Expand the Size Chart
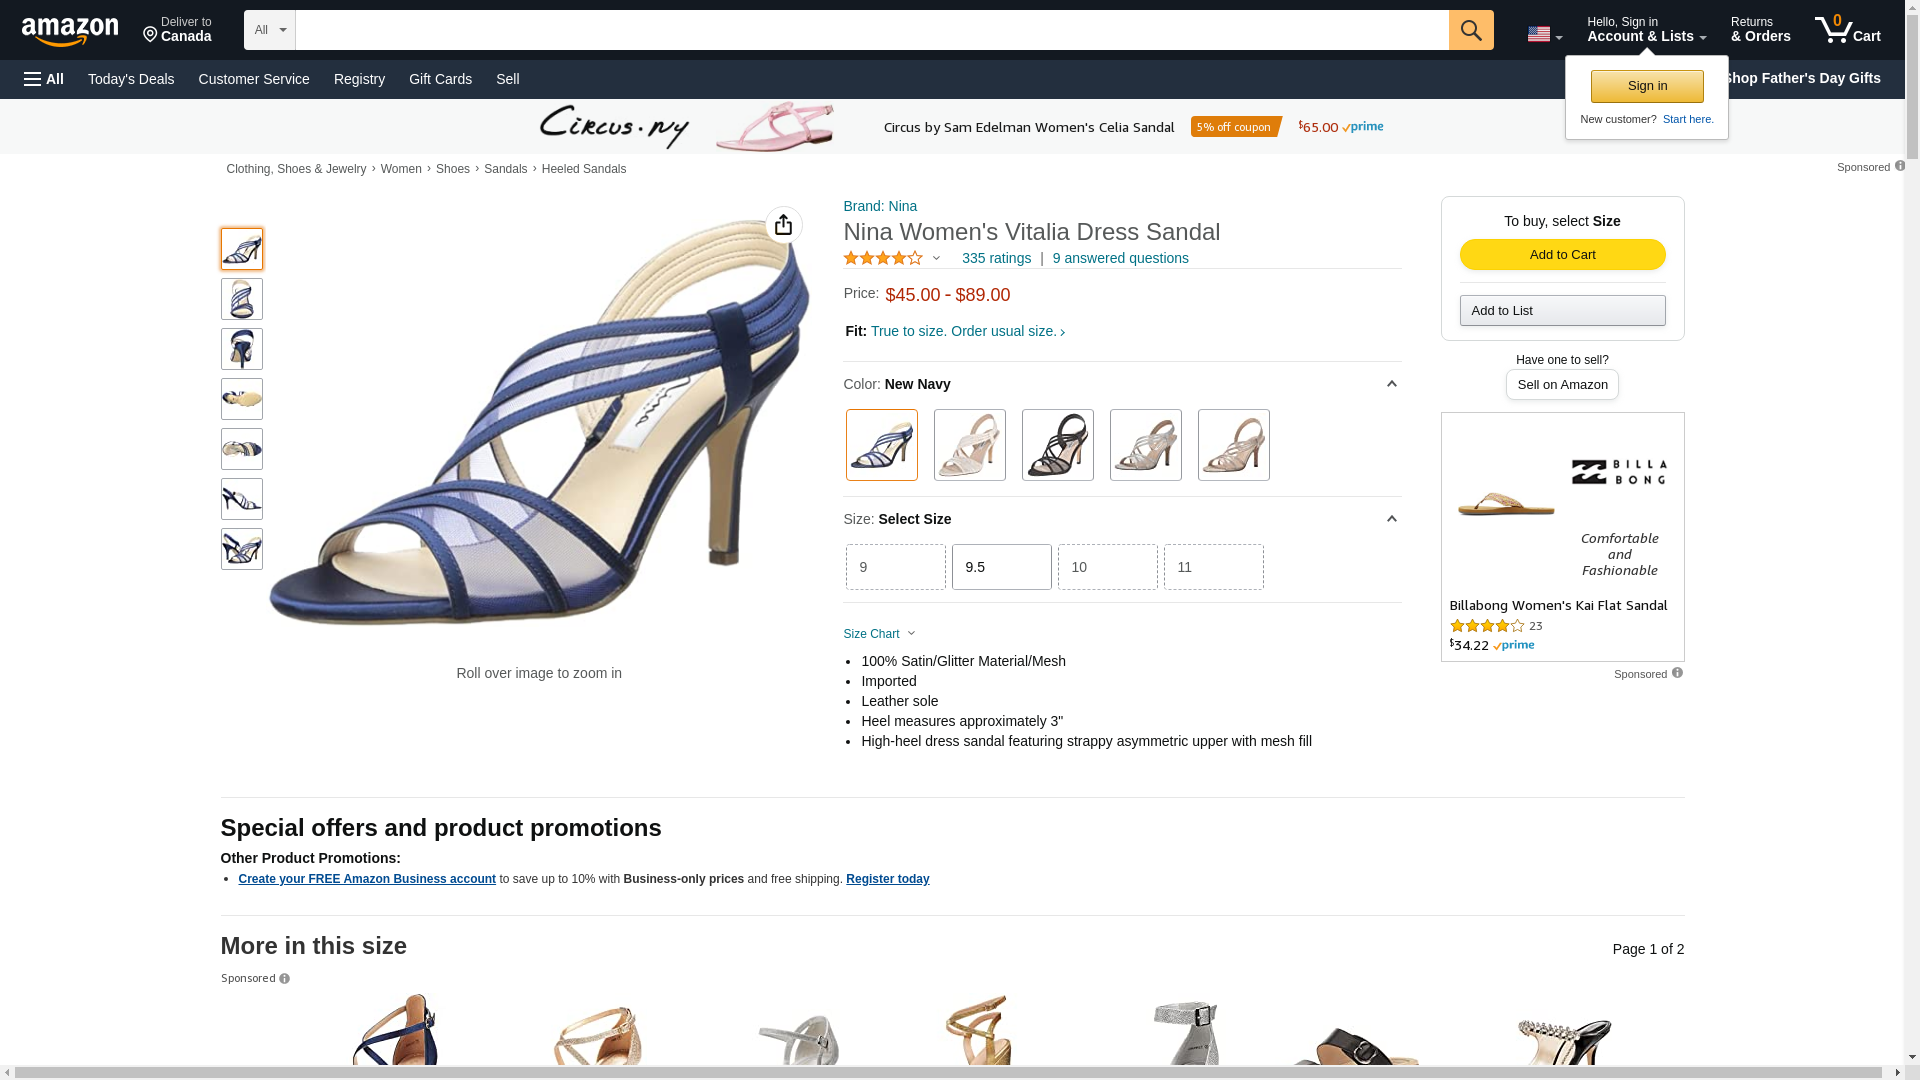 tap(879, 634)
